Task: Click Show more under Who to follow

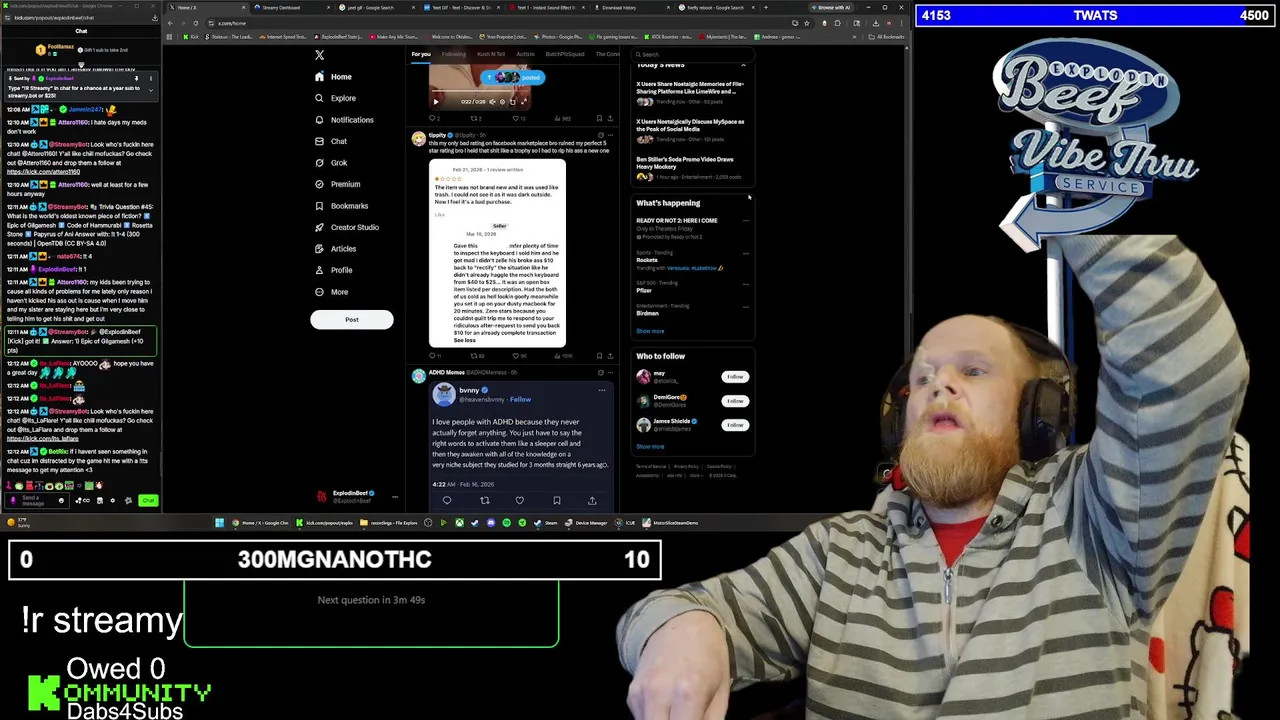Action: [650, 447]
